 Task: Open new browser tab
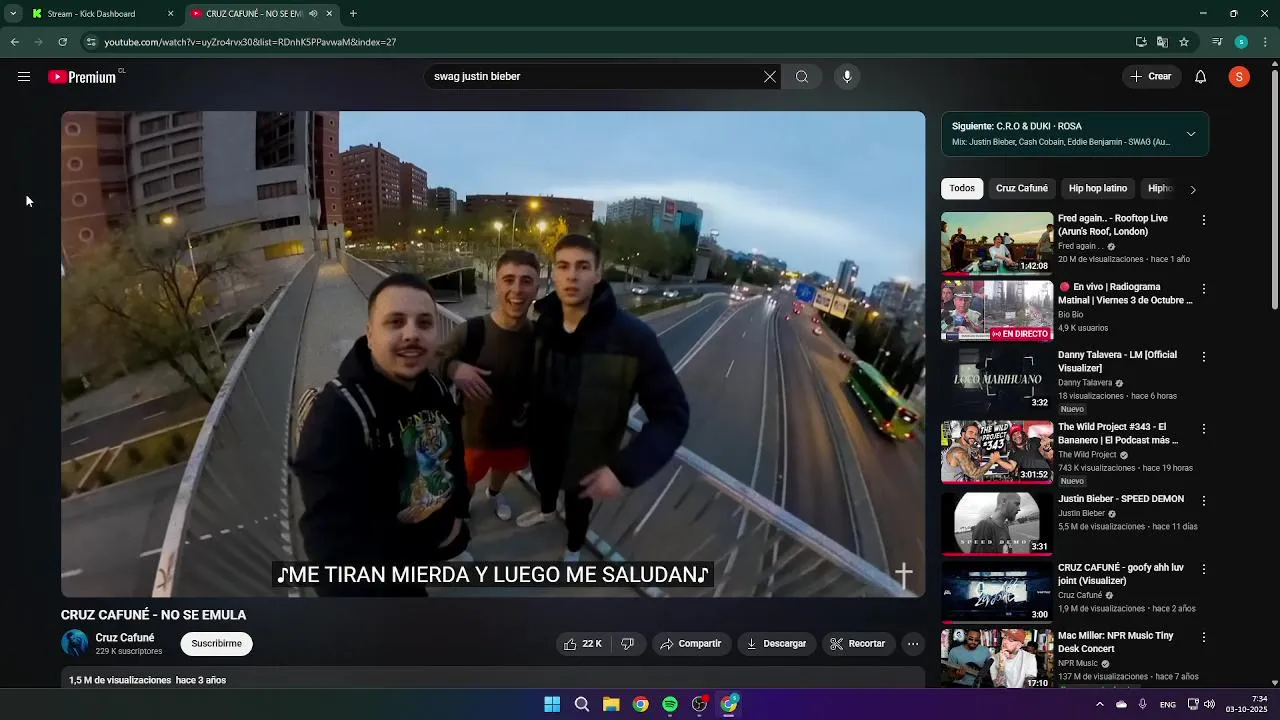pyautogui.click(x=353, y=14)
